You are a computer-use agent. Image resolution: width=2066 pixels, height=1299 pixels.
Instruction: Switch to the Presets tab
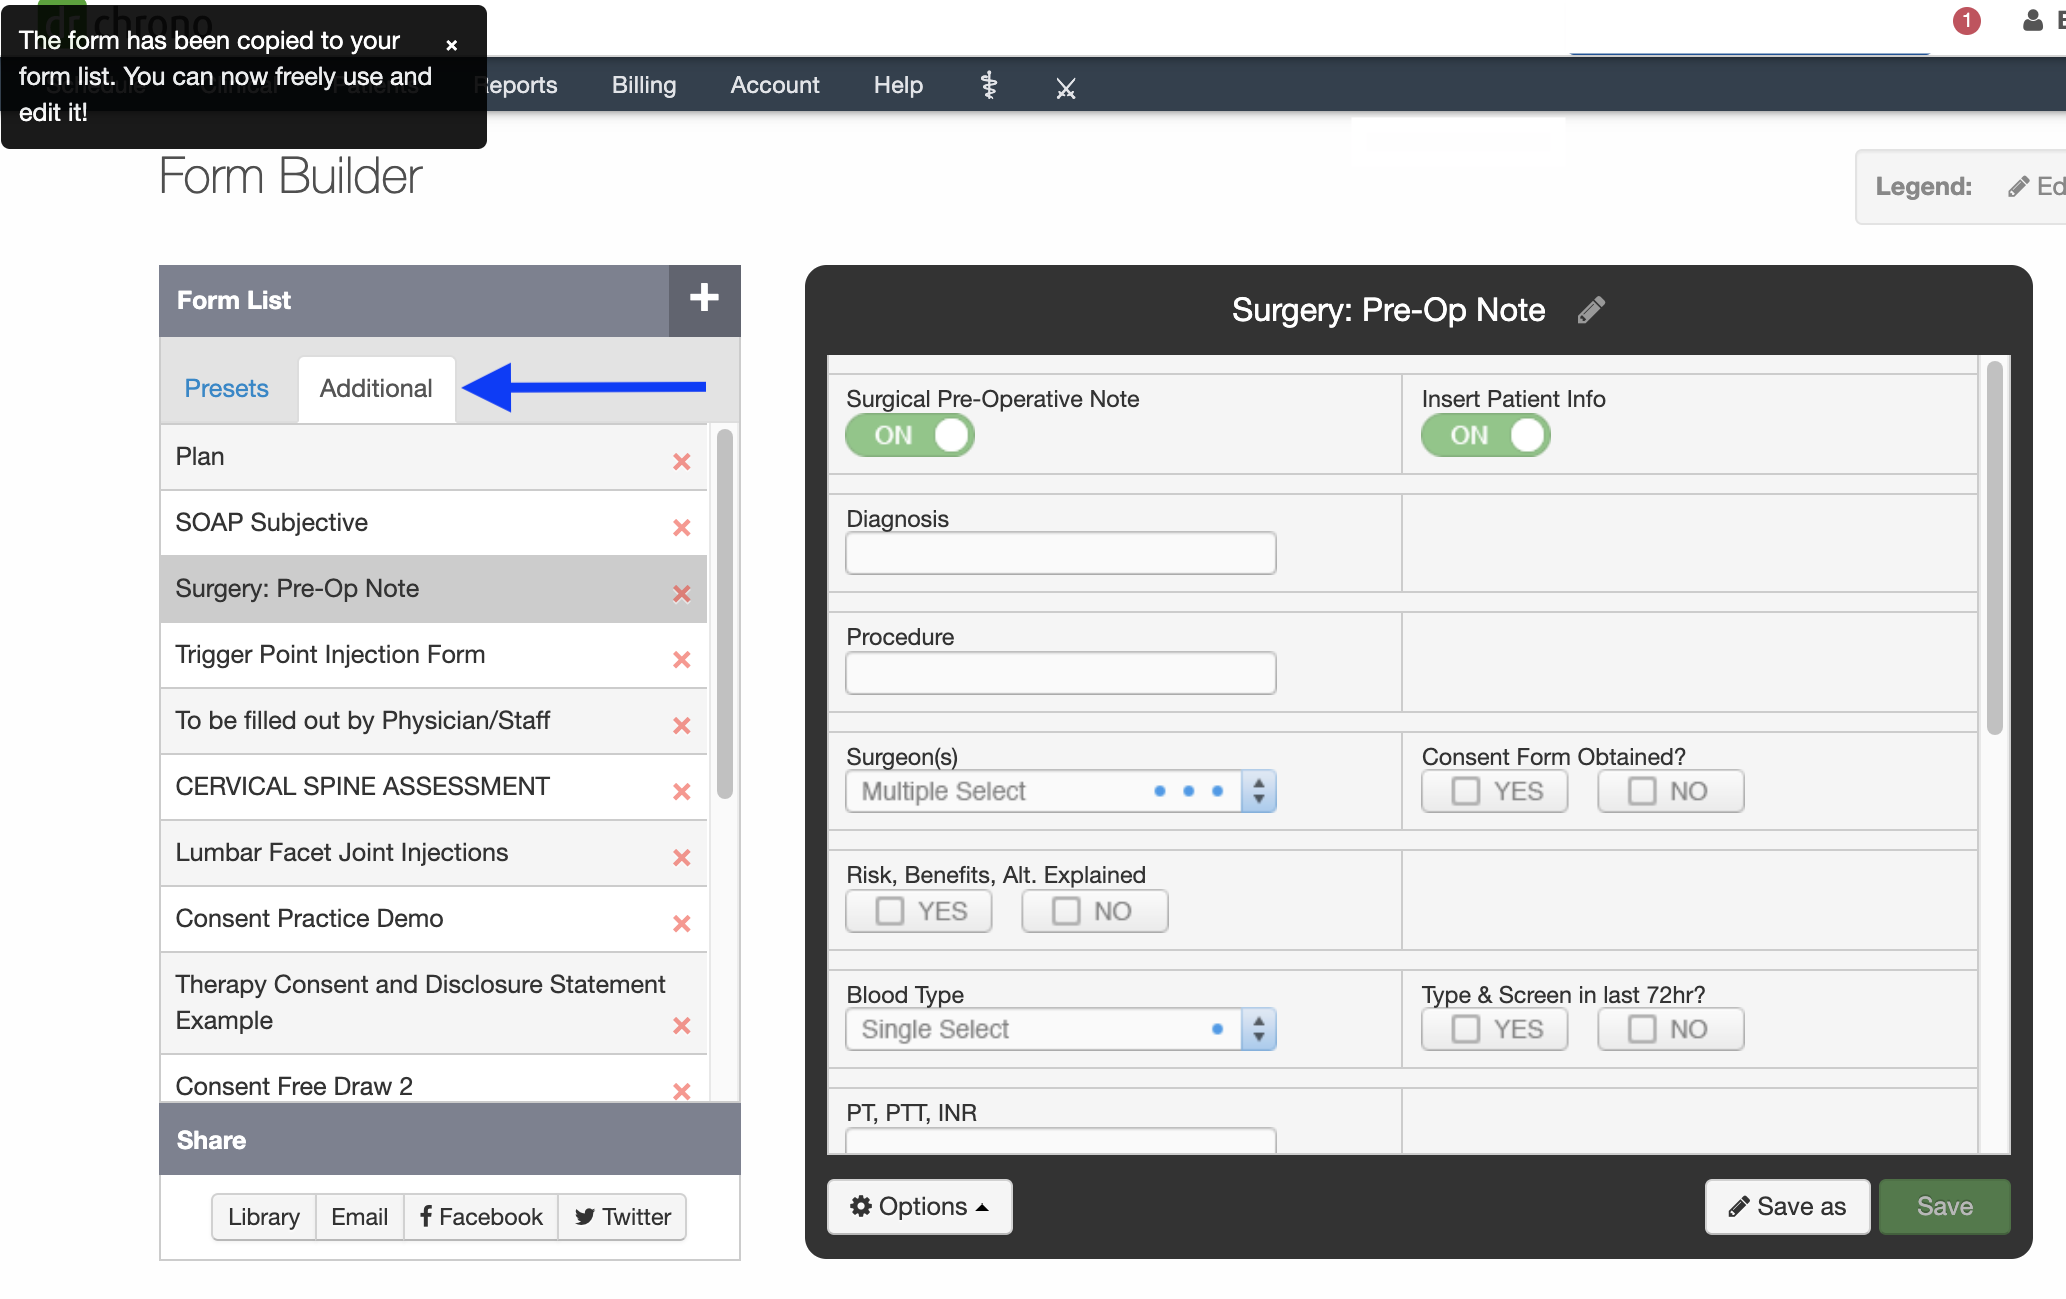[x=226, y=388]
